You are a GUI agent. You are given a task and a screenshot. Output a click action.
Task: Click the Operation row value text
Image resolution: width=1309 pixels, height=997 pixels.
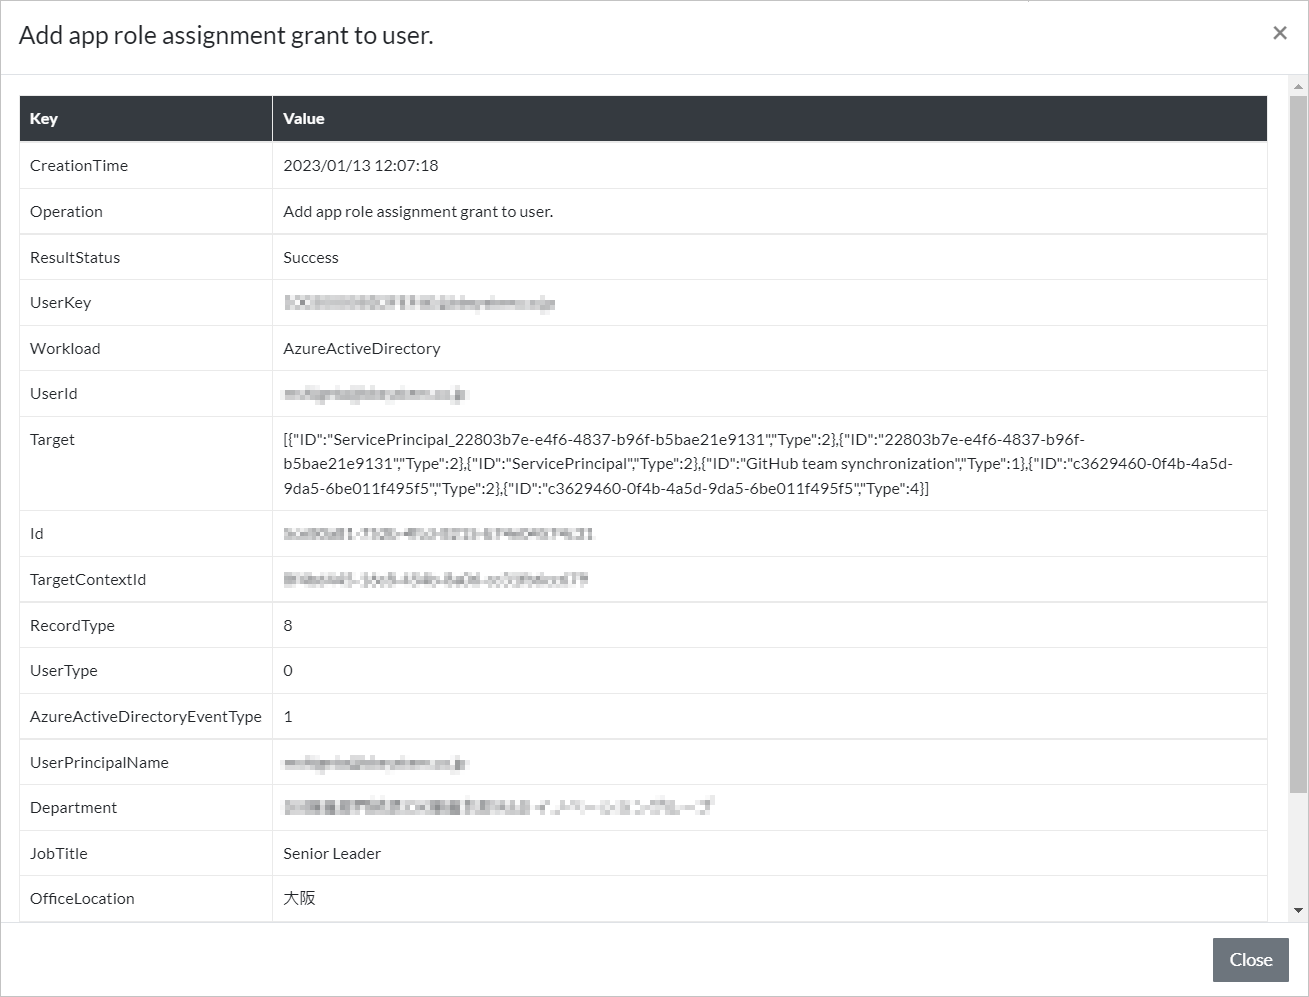[x=418, y=212]
